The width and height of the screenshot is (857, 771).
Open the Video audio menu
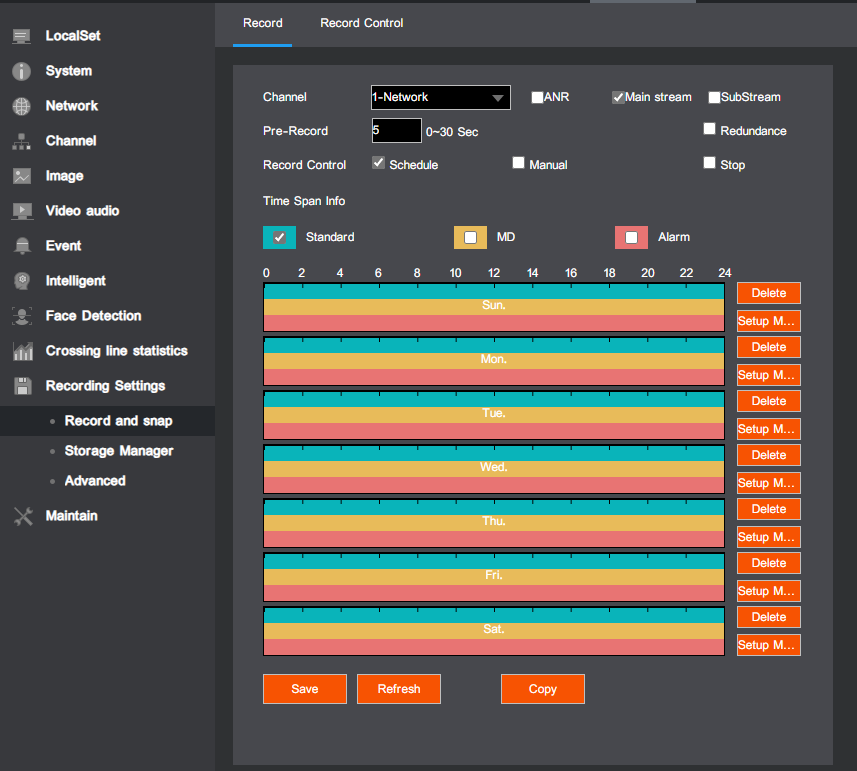(83, 211)
